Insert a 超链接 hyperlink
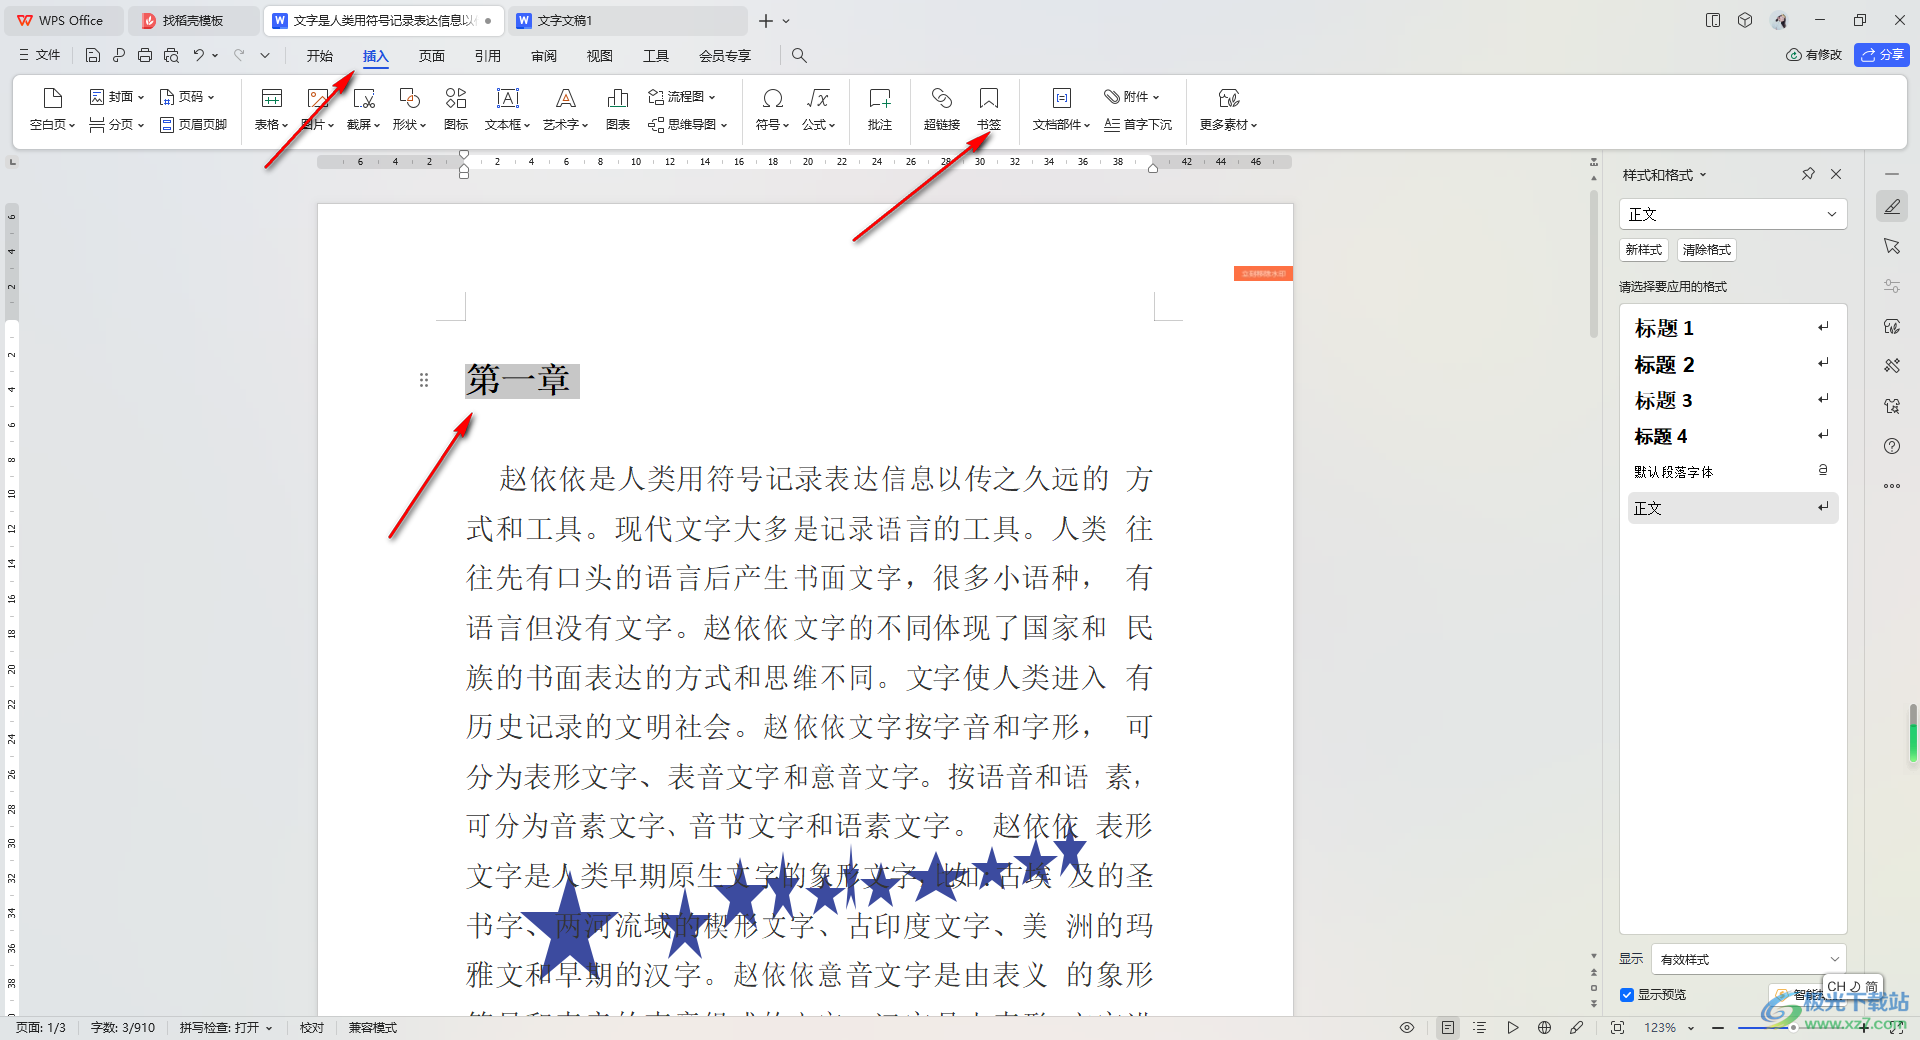 (x=941, y=109)
